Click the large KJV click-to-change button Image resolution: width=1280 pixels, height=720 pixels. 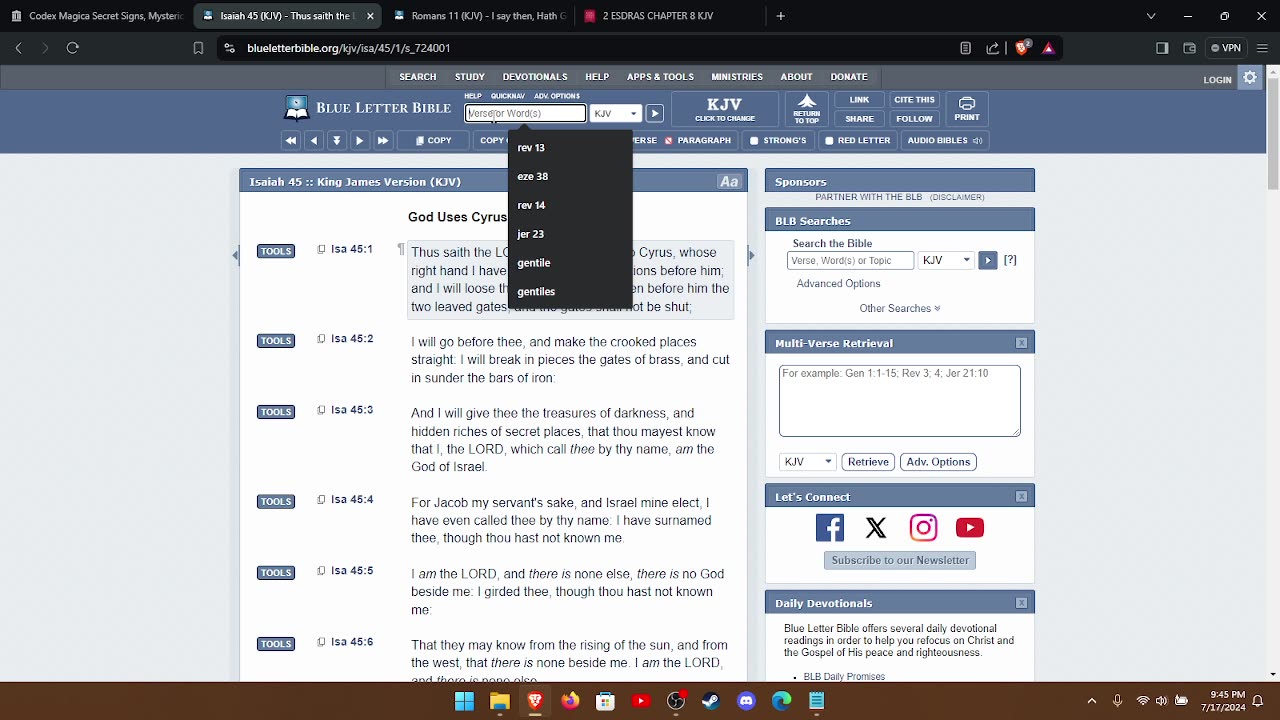click(x=725, y=109)
